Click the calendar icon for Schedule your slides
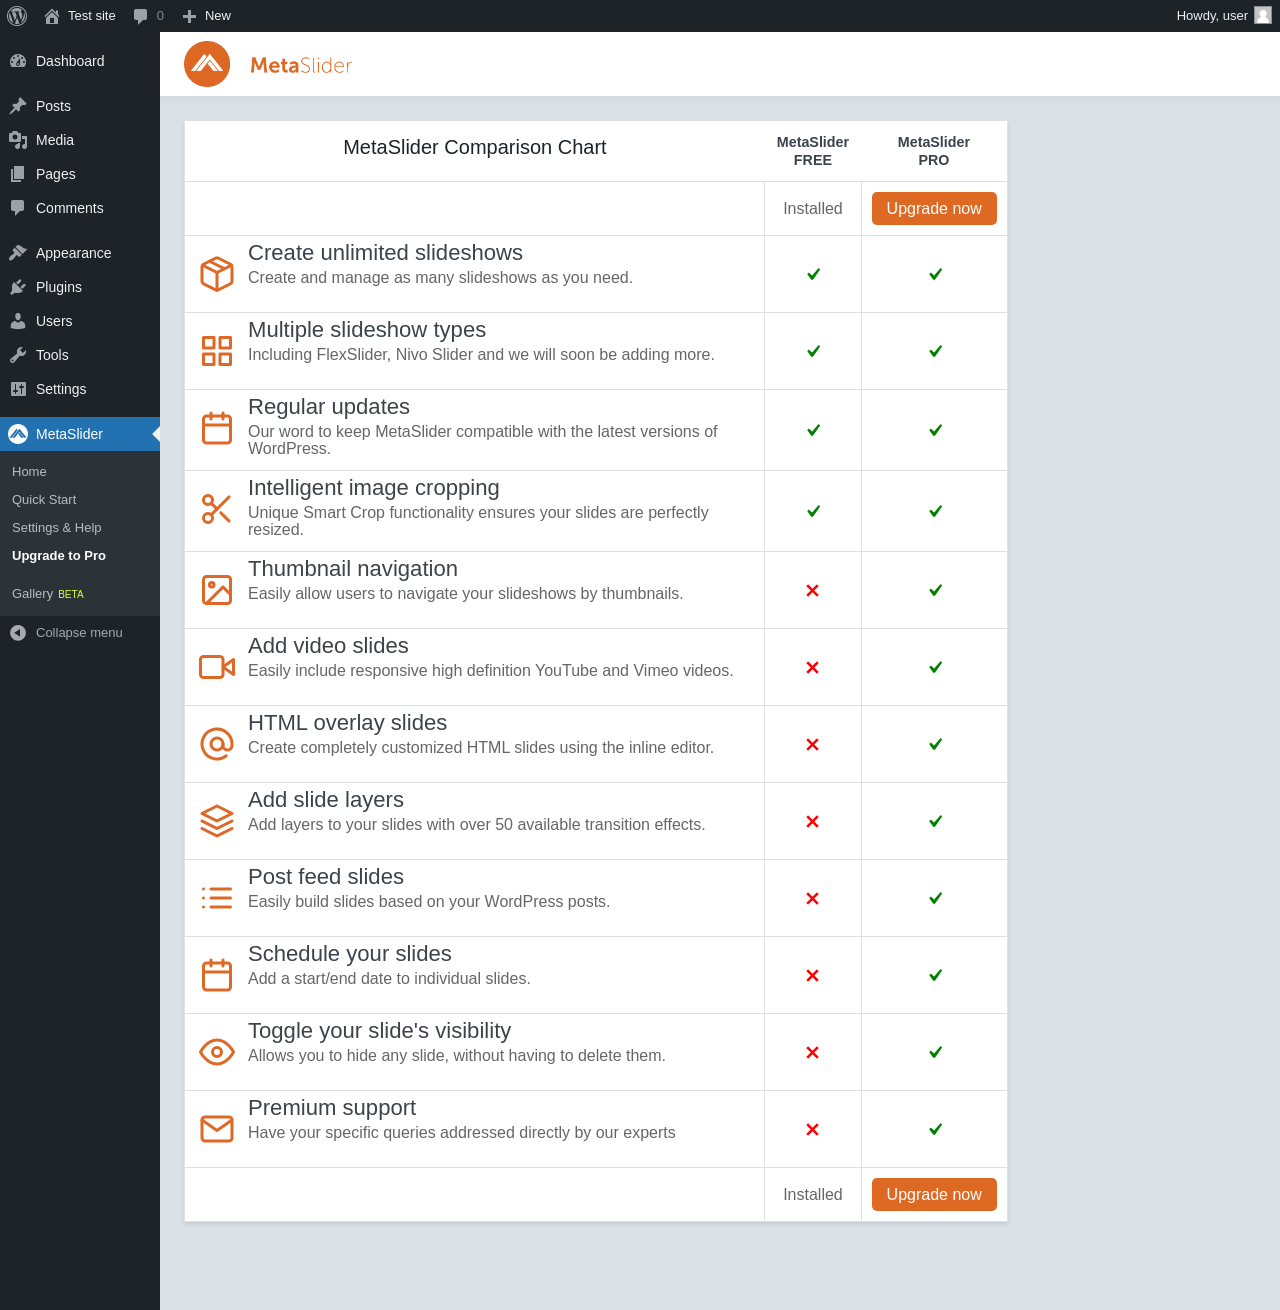Viewport: 1280px width, 1310px height. 217,975
